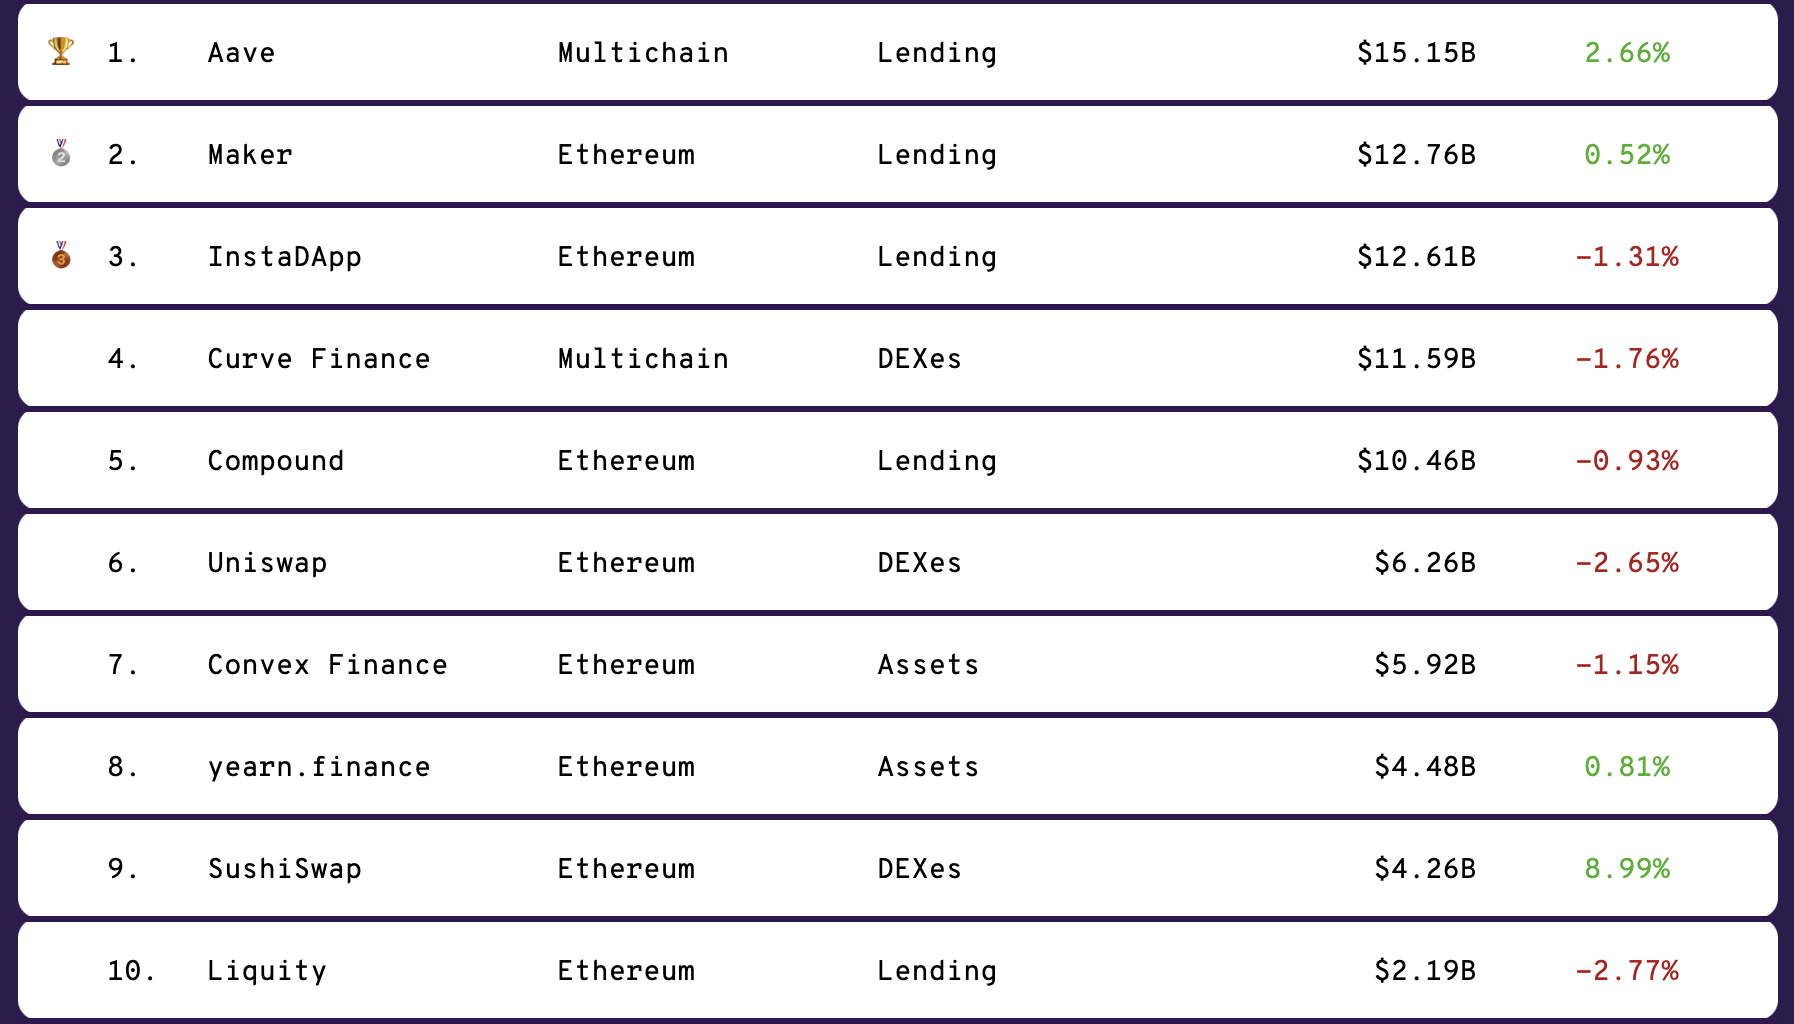This screenshot has height=1024, width=1794.
Task: Open the Uniswap listing
Action: [x=267, y=562]
